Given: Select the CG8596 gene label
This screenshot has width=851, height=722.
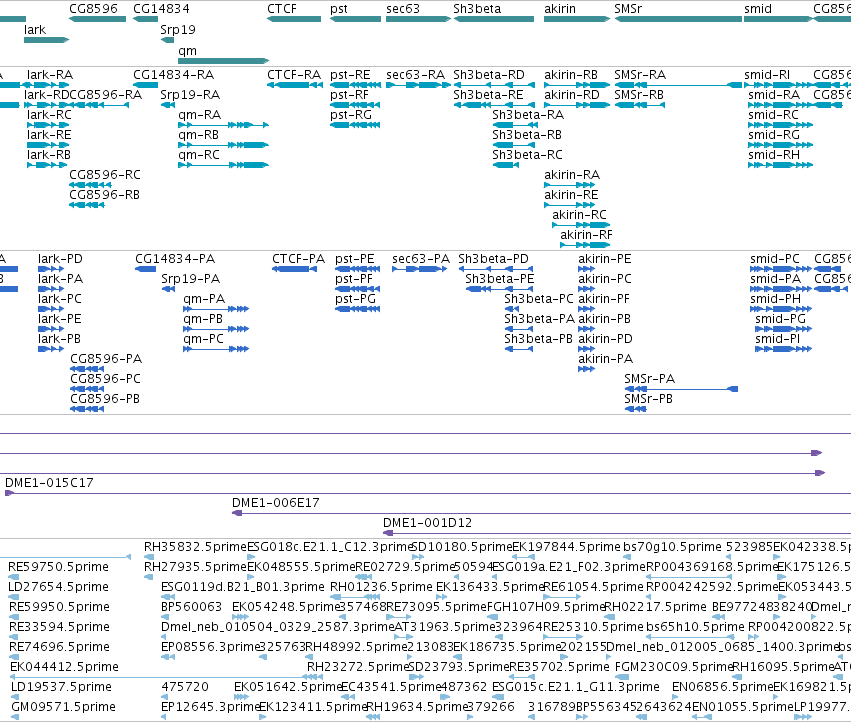Looking at the screenshot, I should click(x=93, y=9).
